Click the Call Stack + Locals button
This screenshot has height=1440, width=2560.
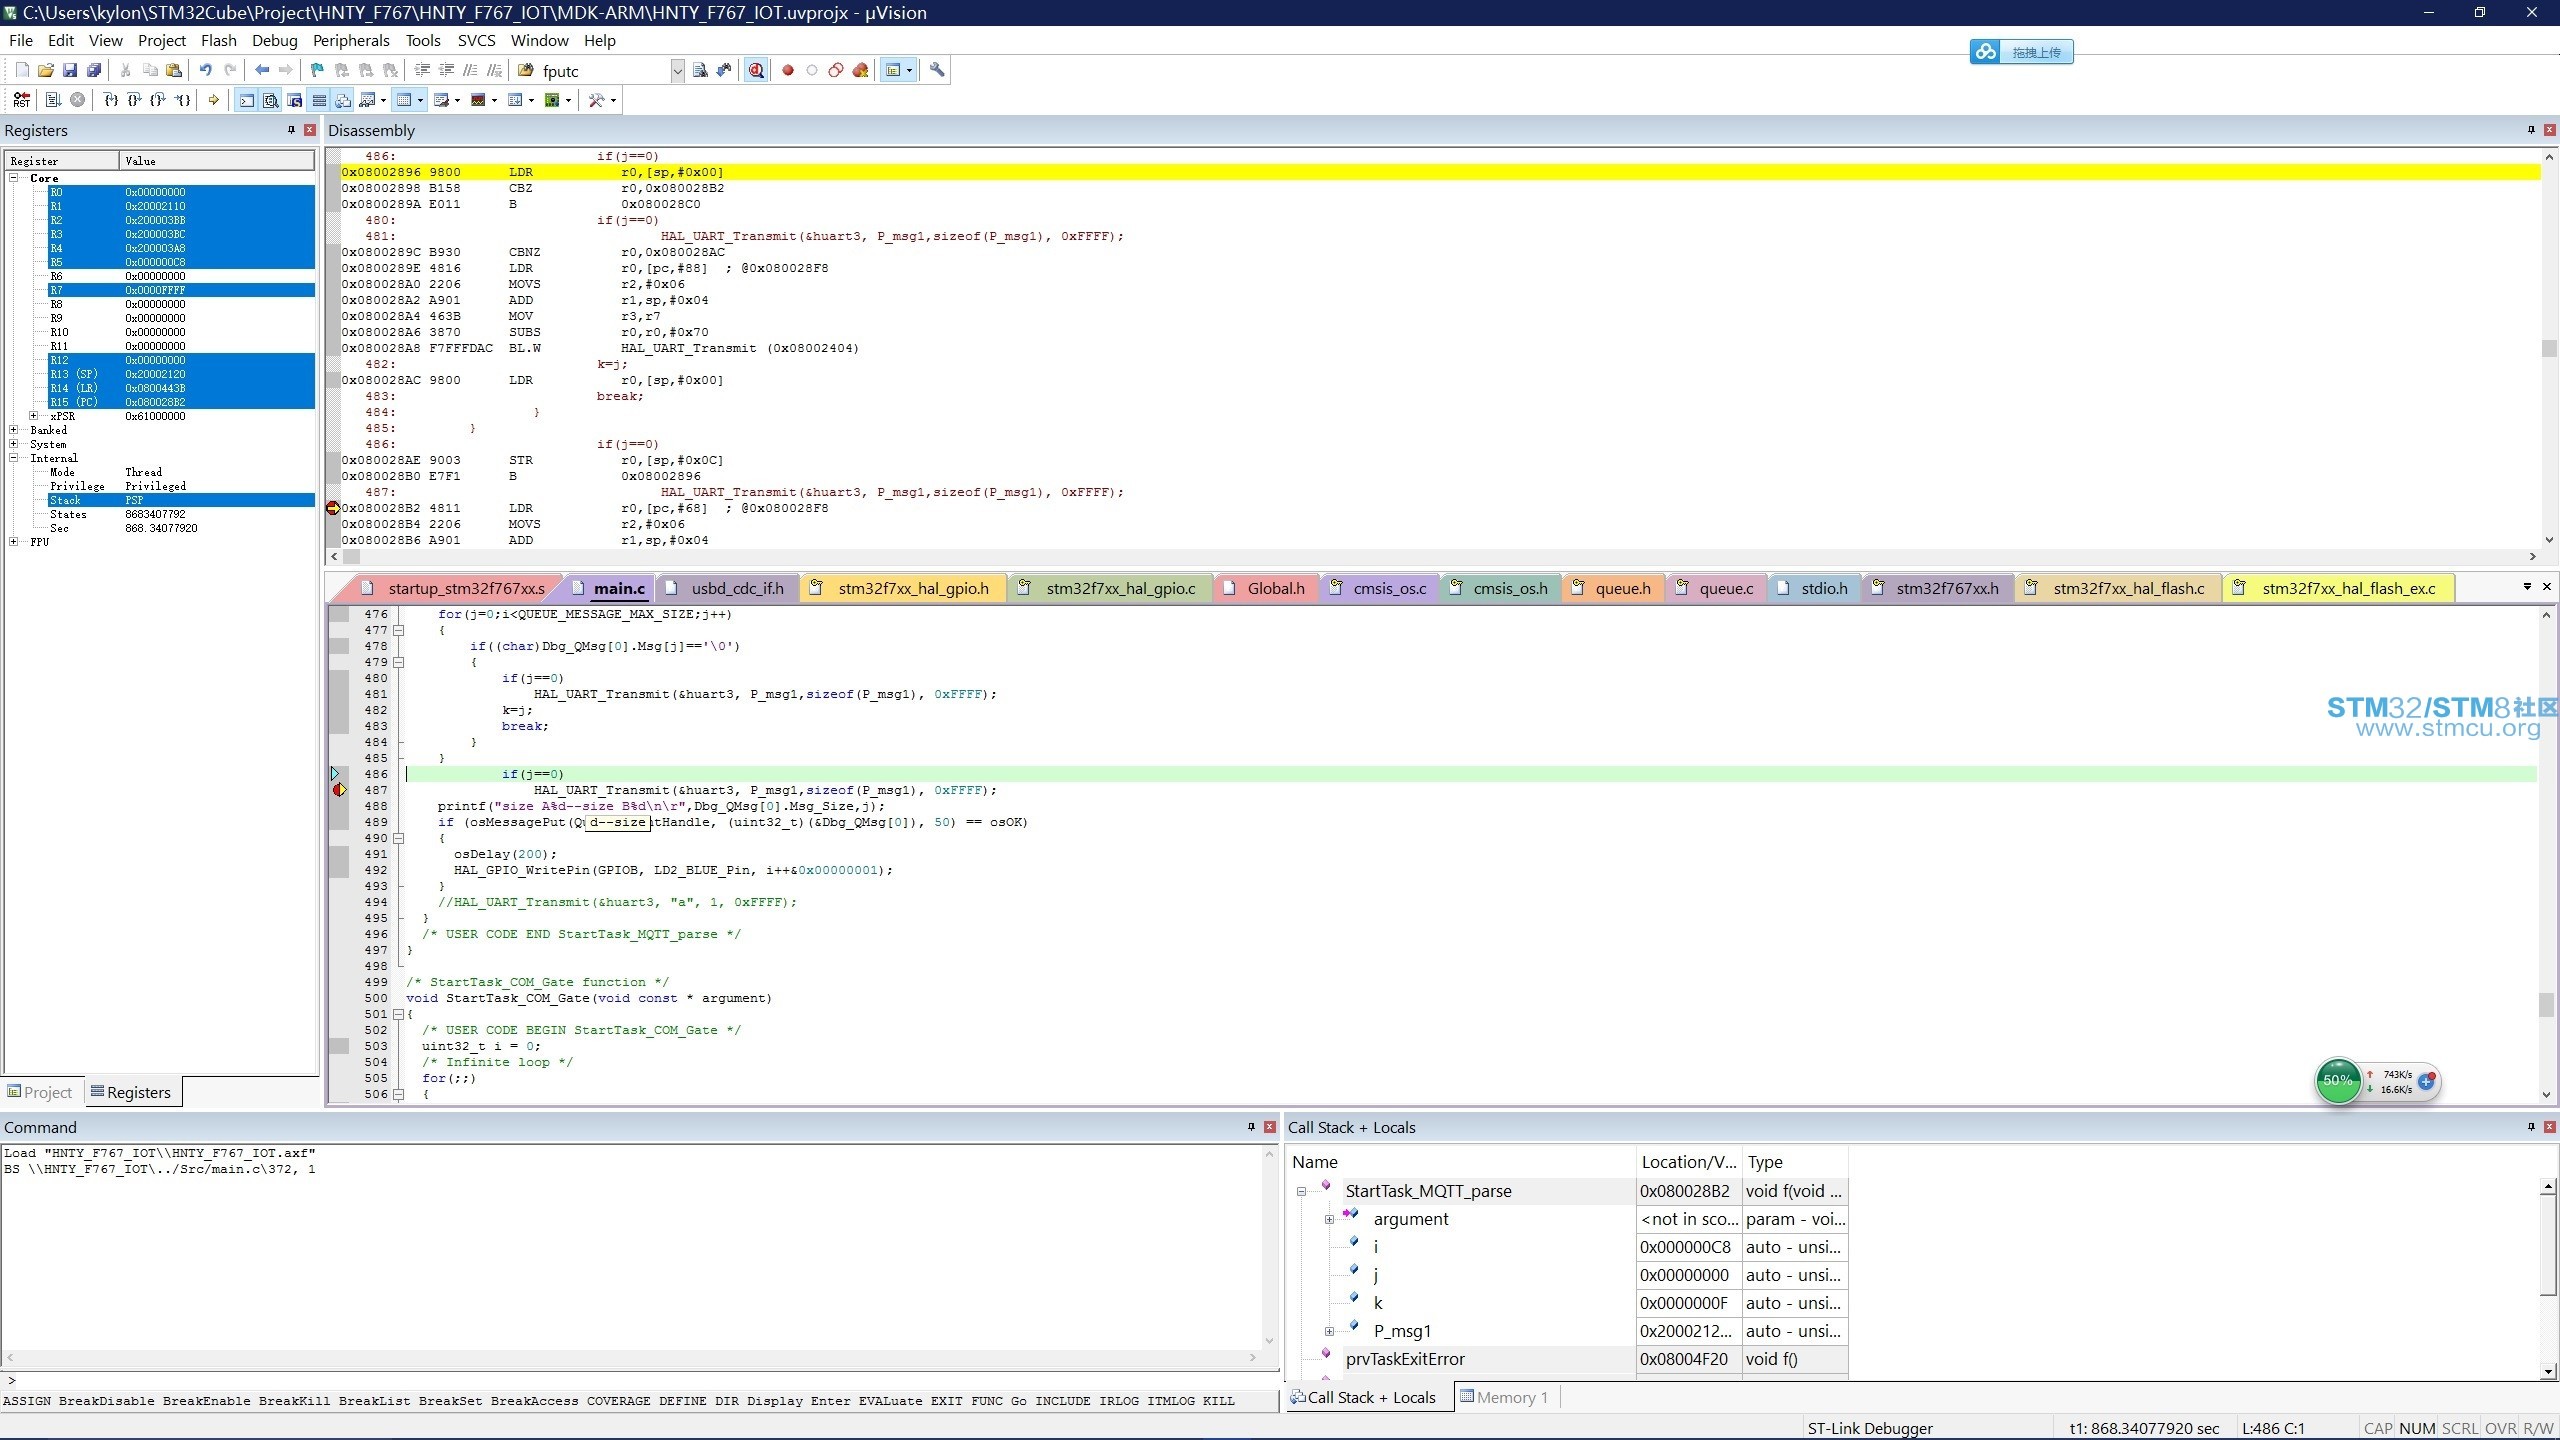tap(1368, 1396)
